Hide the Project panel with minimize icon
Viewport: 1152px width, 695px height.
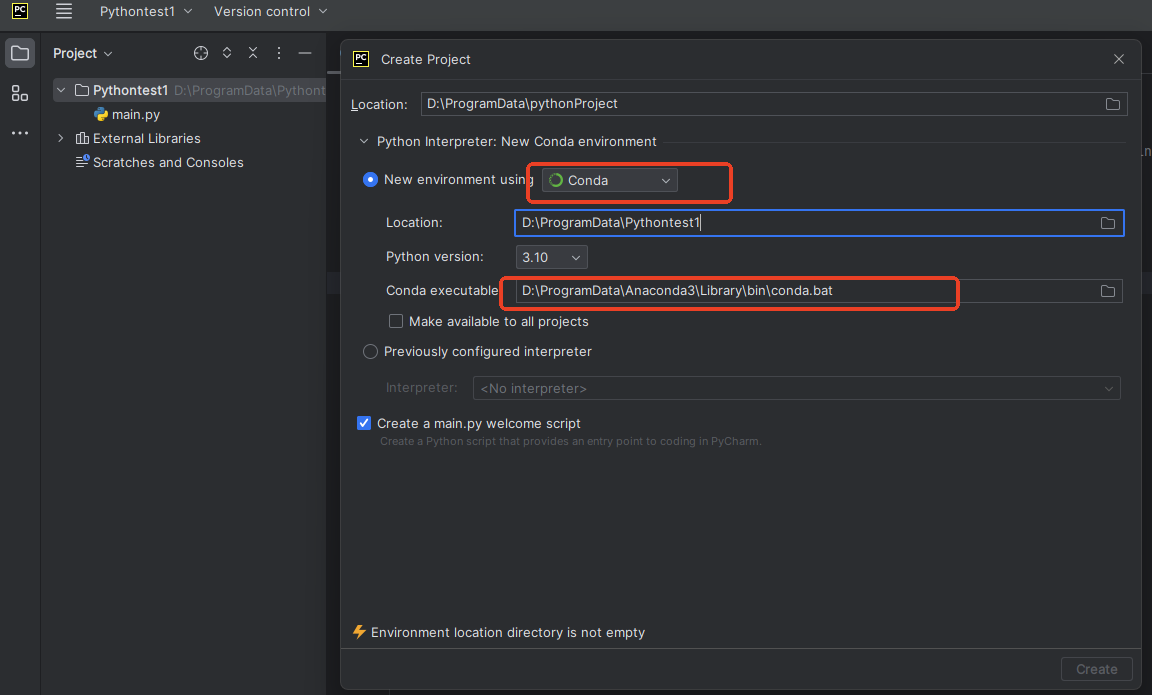(x=305, y=52)
